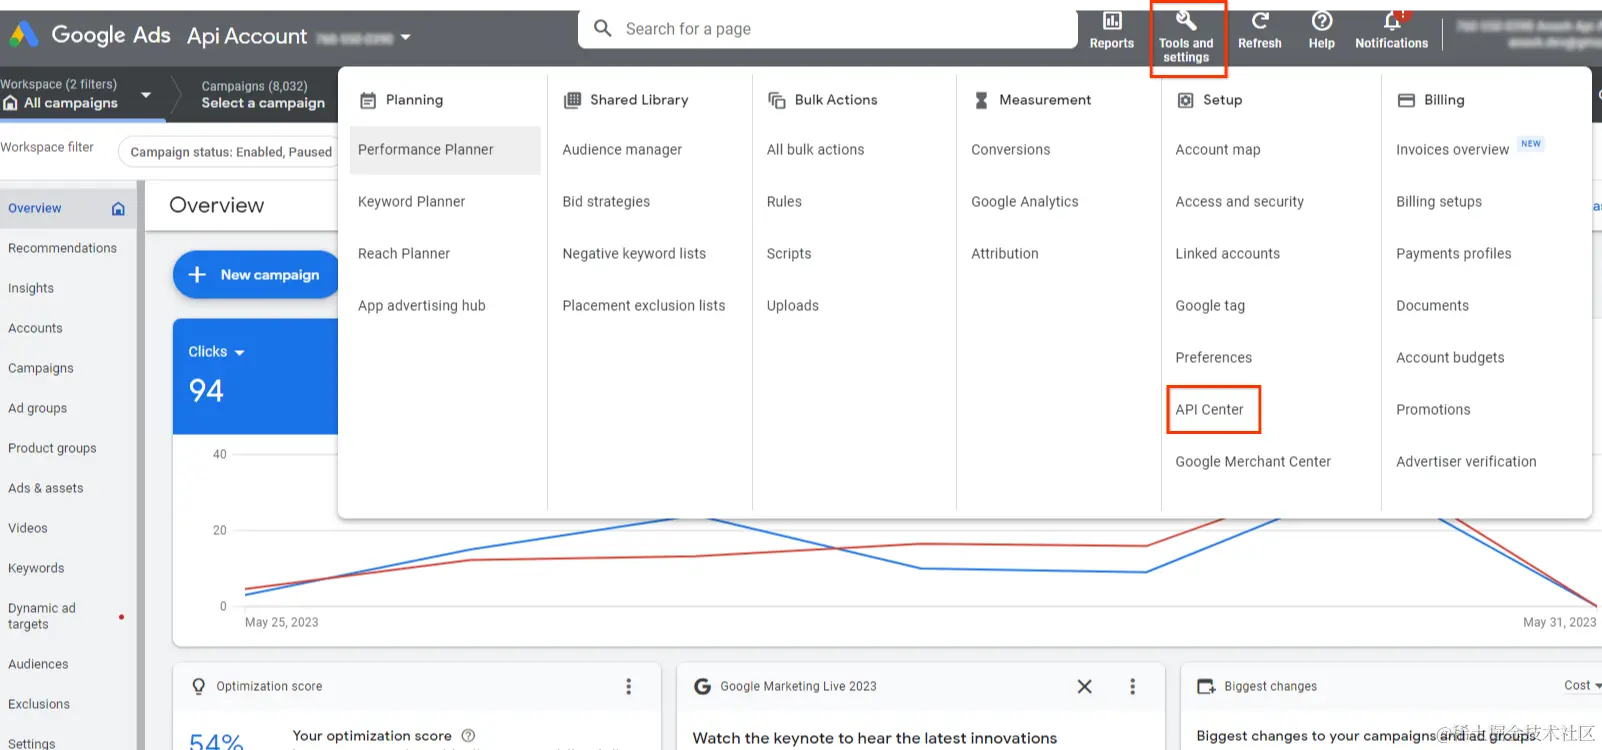Image resolution: width=1602 pixels, height=750 pixels.
Task: Open Google tag
Action: pos(1210,306)
